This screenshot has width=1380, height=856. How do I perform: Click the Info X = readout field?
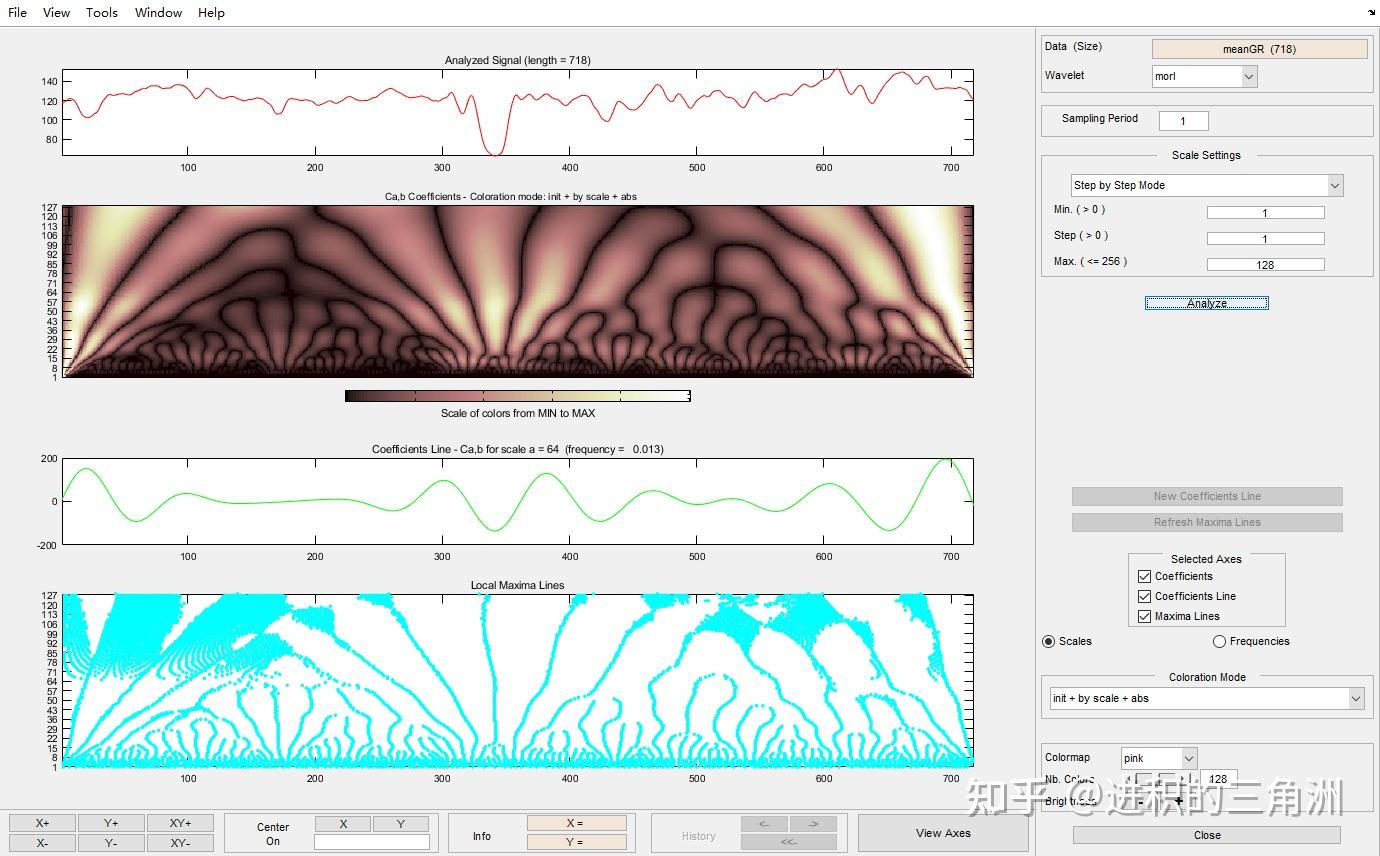point(576,823)
